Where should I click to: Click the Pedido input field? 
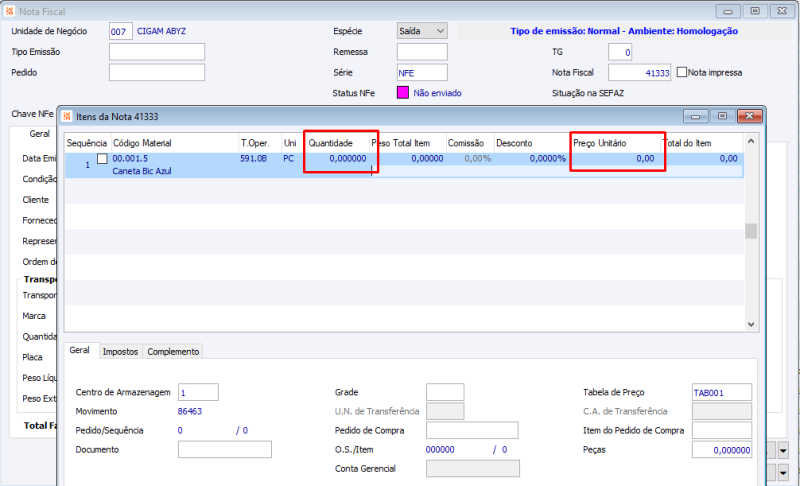coord(157,72)
